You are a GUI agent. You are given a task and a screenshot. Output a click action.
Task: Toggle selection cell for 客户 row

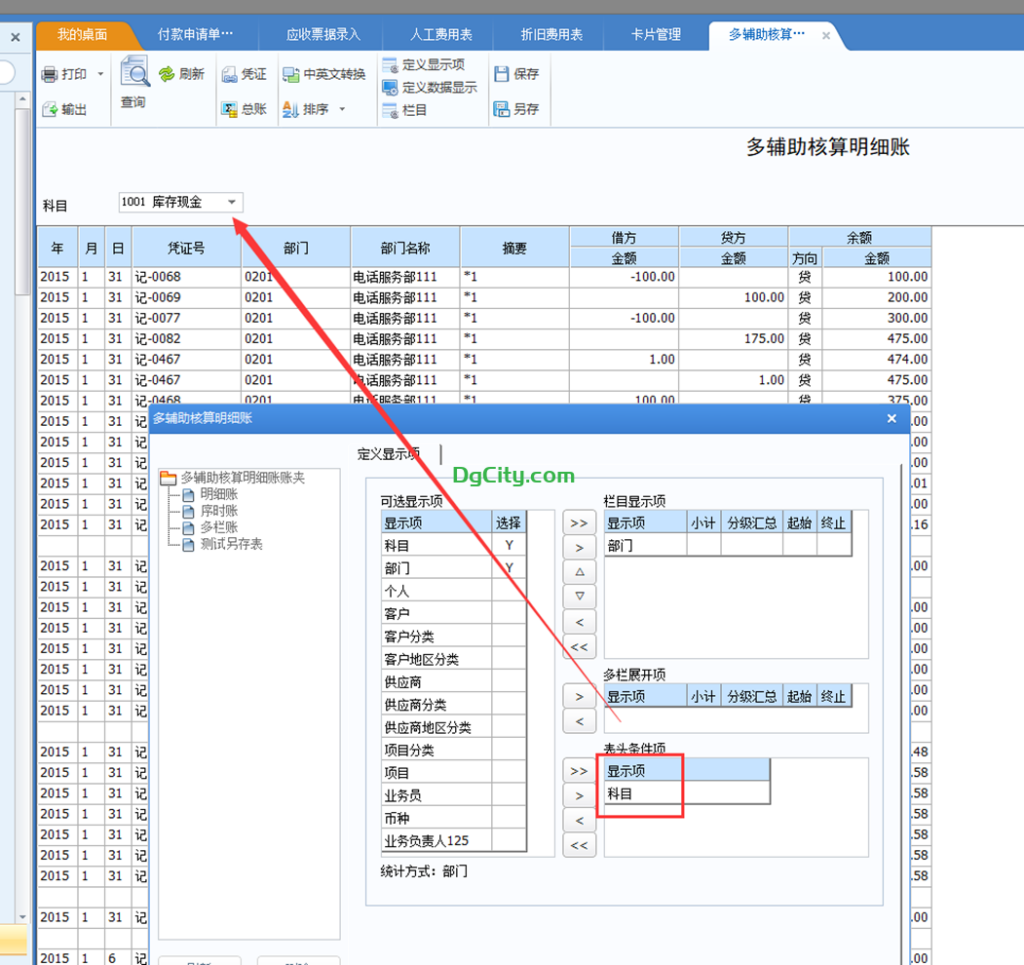tap(508, 614)
